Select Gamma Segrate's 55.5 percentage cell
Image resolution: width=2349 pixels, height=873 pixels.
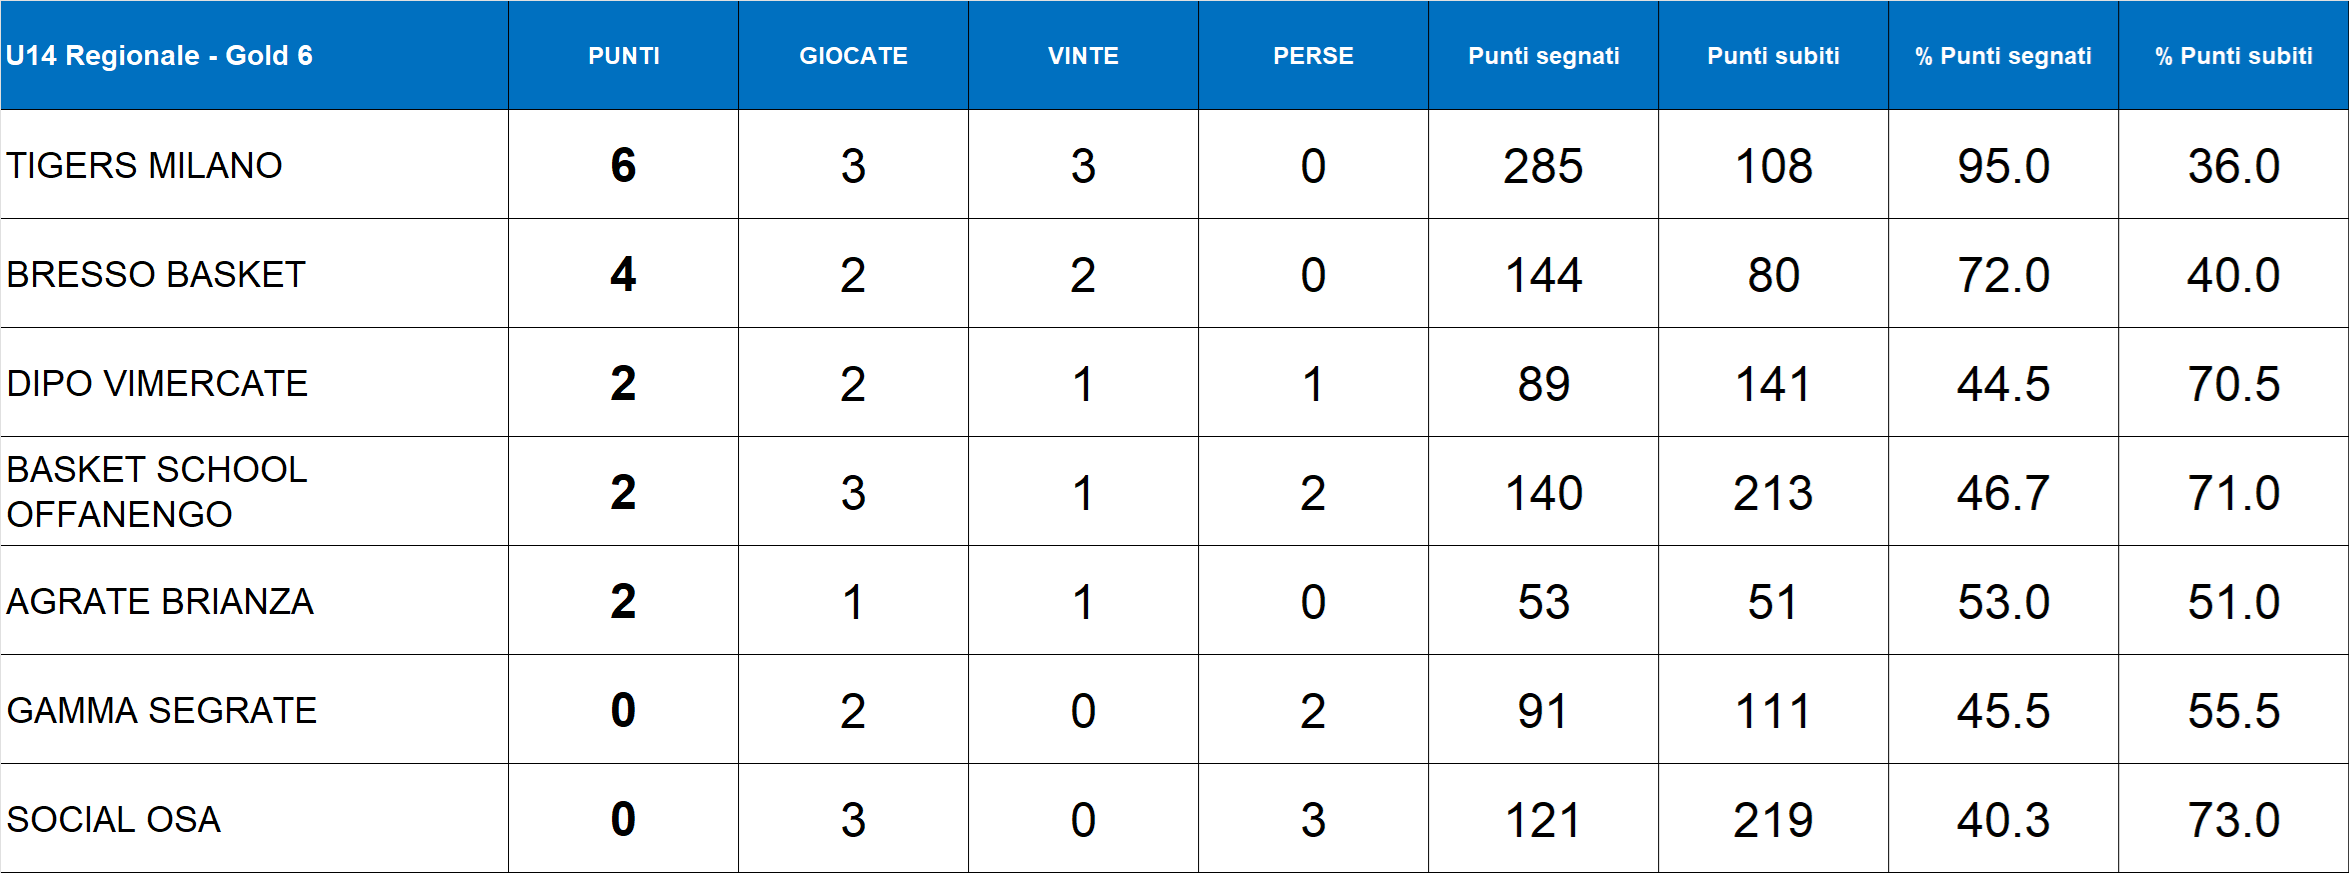(2233, 711)
